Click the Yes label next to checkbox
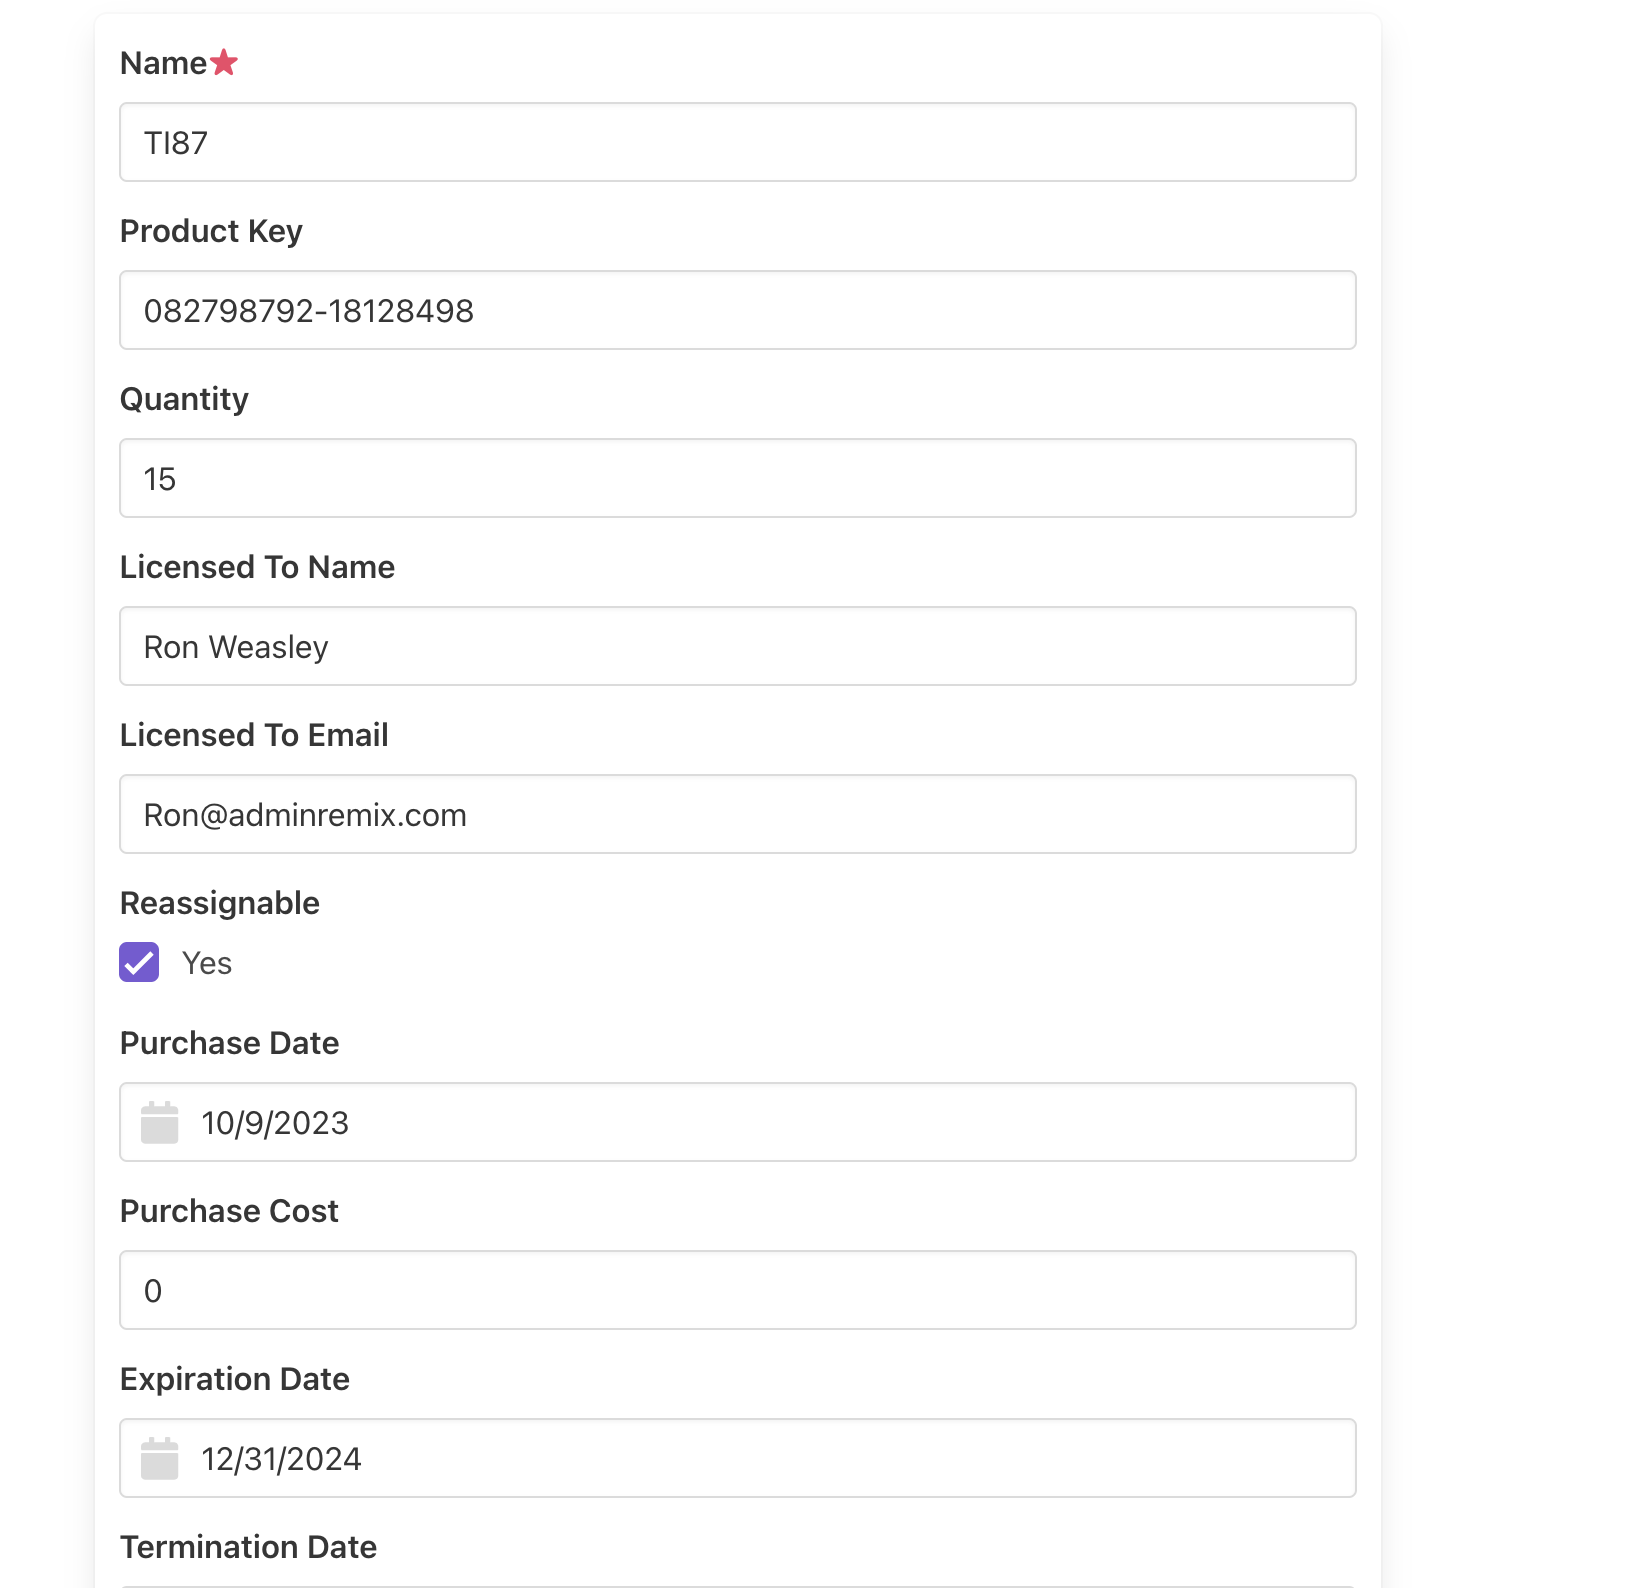The height and width of the screenshot is (1588, 1634). pos(207,963)
